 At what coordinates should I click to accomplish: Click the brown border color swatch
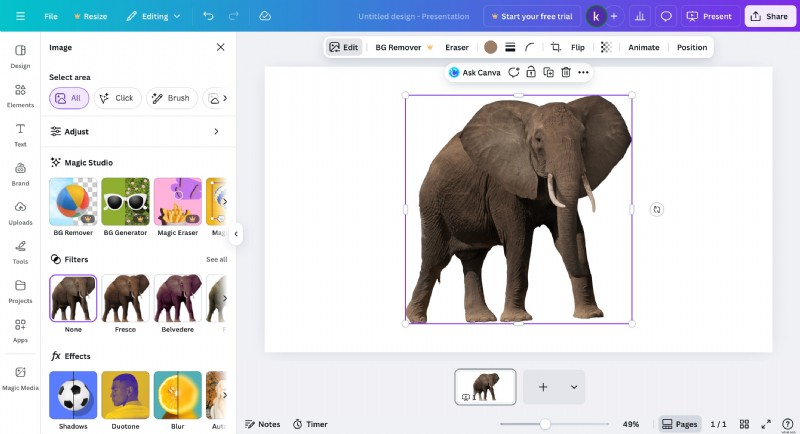point(490,47)
